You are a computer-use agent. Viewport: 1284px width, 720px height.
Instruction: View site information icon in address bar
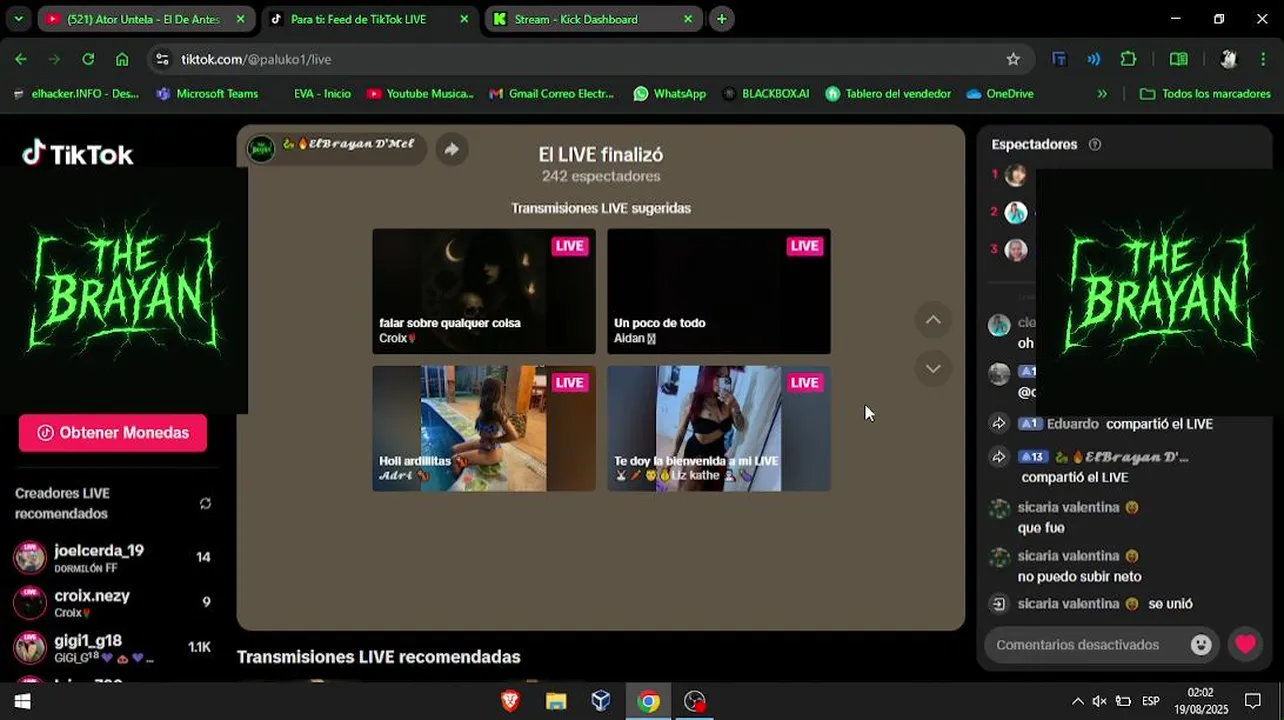click(x=163, y=59)
